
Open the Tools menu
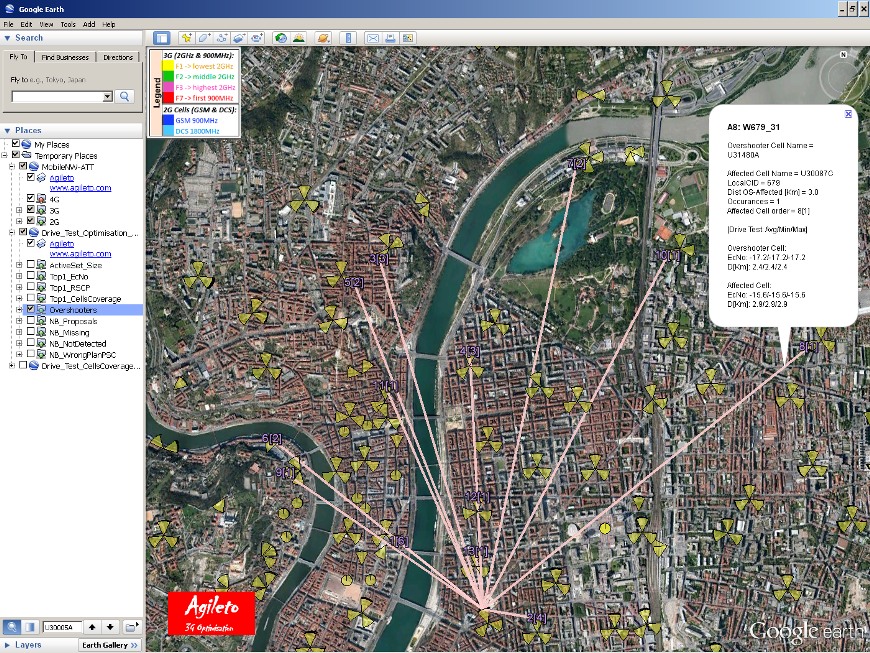[67, 23]
